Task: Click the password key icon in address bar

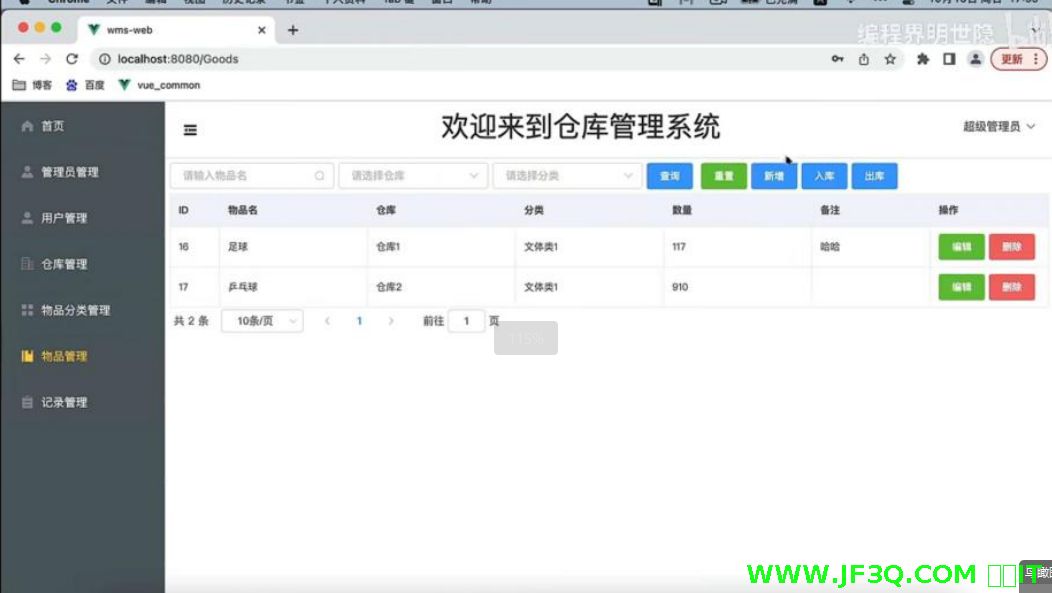Action: 837,59
